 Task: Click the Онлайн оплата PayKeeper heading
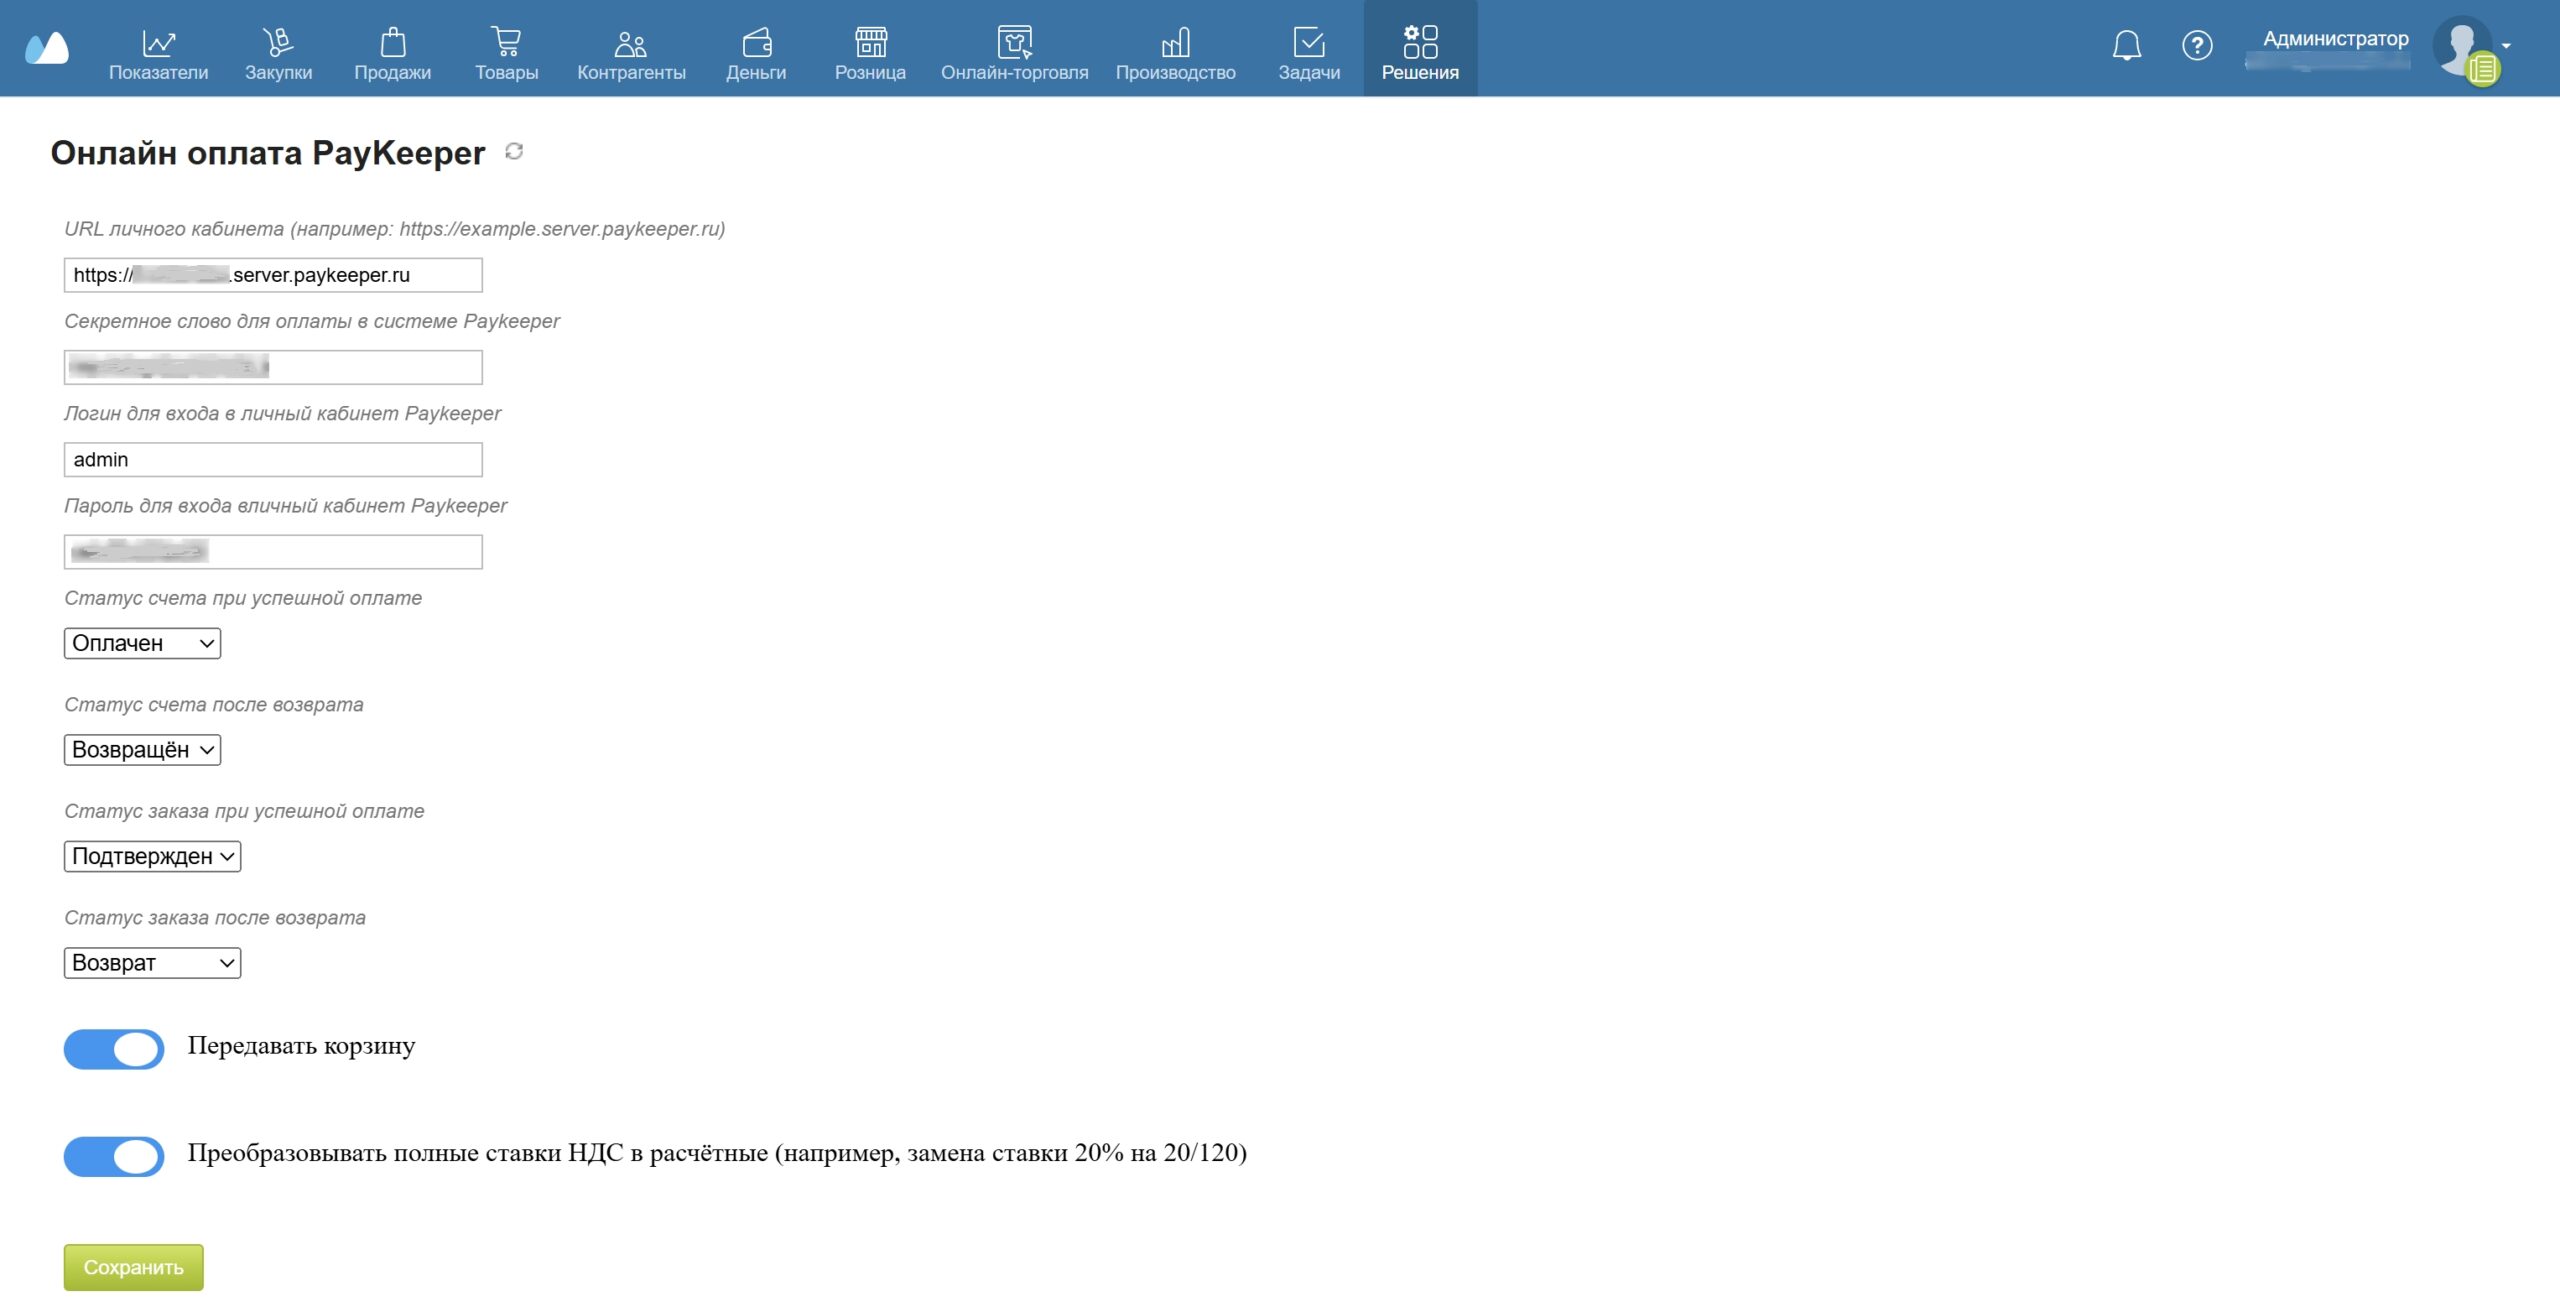click(x=268, y=153)
